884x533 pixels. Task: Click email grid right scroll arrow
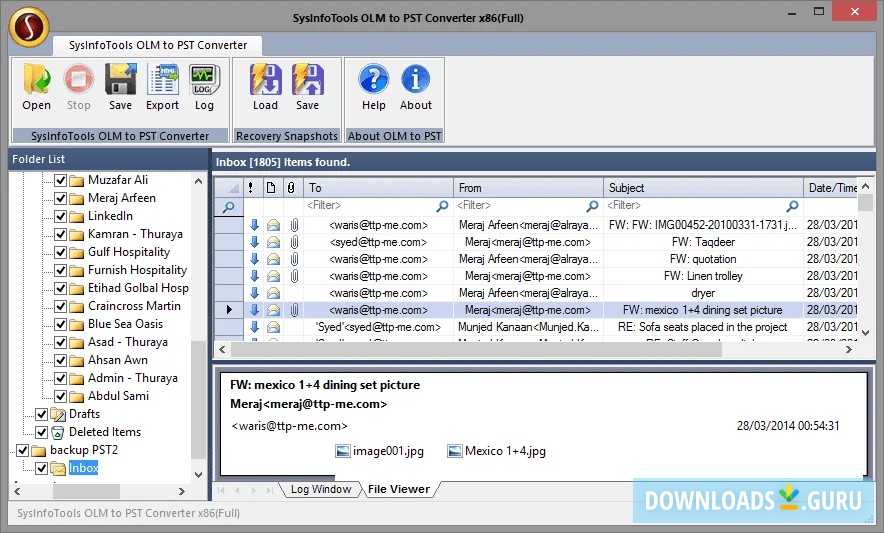(x=848, y=350)
